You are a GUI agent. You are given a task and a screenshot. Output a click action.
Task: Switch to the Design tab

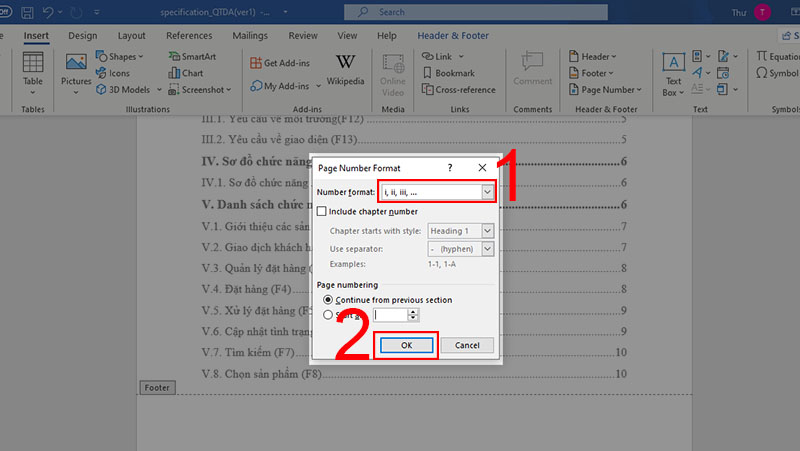(82, 36)
